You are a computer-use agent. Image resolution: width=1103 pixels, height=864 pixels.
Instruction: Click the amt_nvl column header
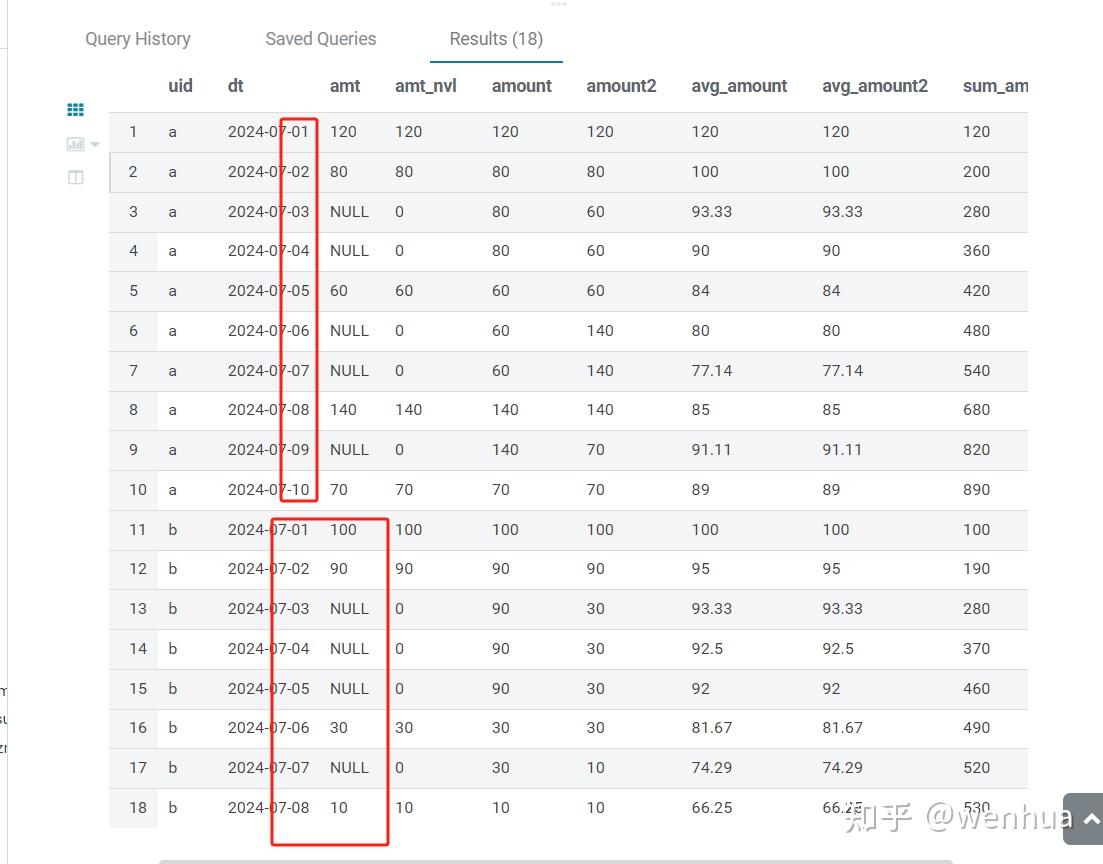pyautogui.click(x=426, y=86)
